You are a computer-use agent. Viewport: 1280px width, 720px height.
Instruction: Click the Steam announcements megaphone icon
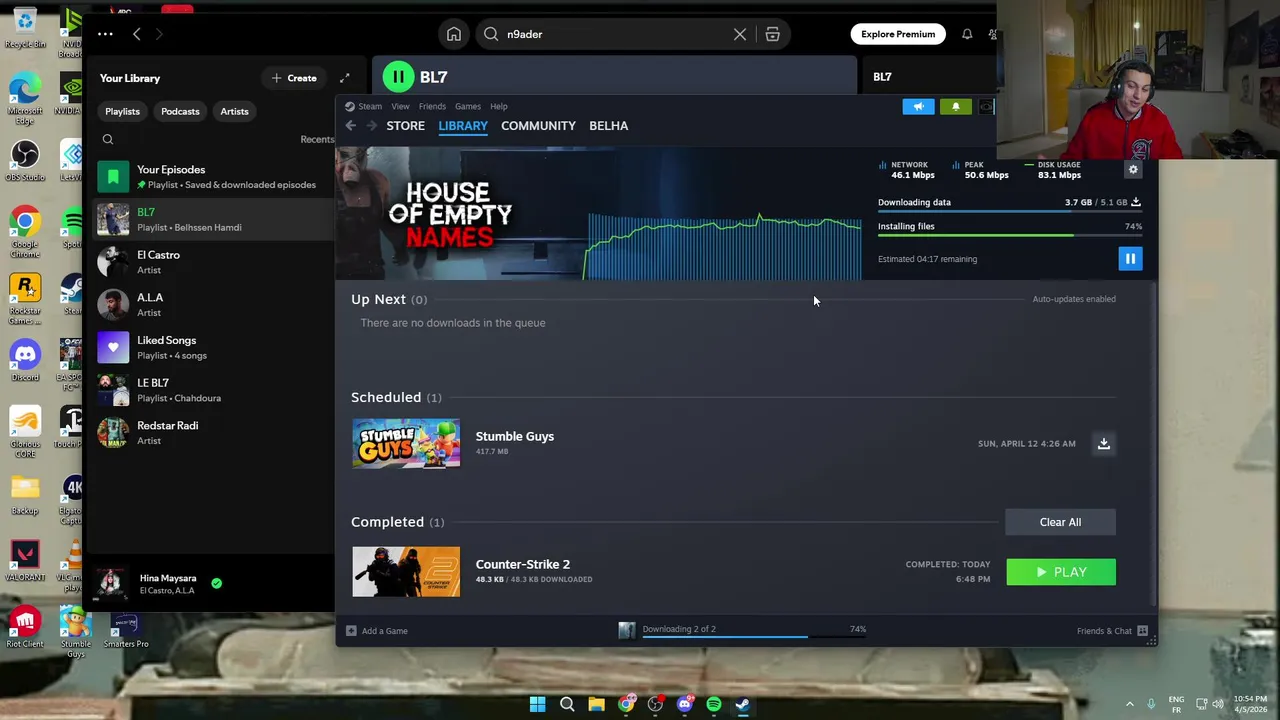point(918,106)
